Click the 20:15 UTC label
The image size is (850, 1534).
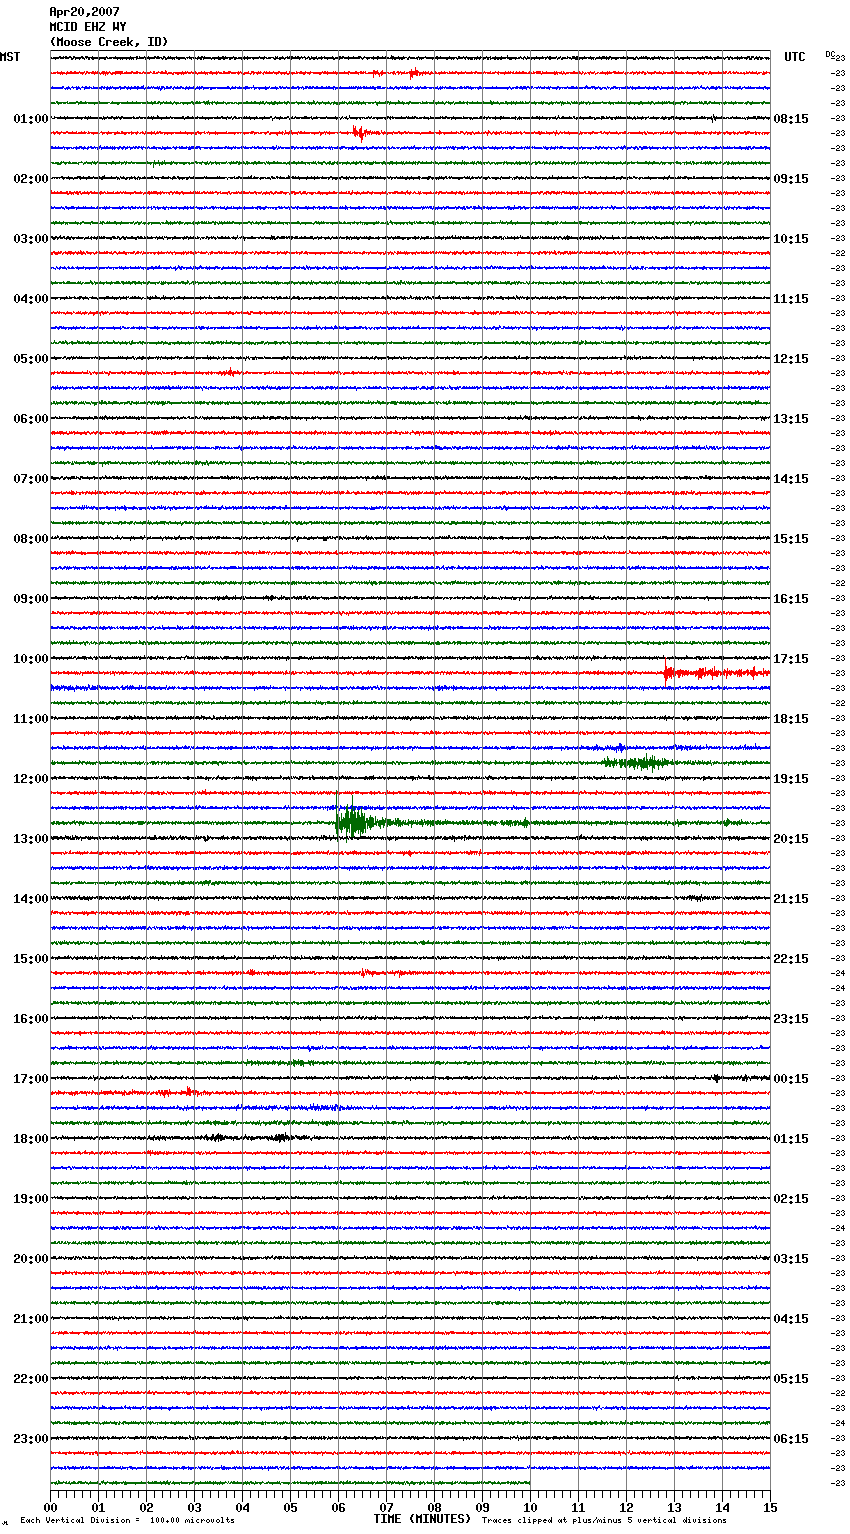pyautogui.click(x=791, y=839)
